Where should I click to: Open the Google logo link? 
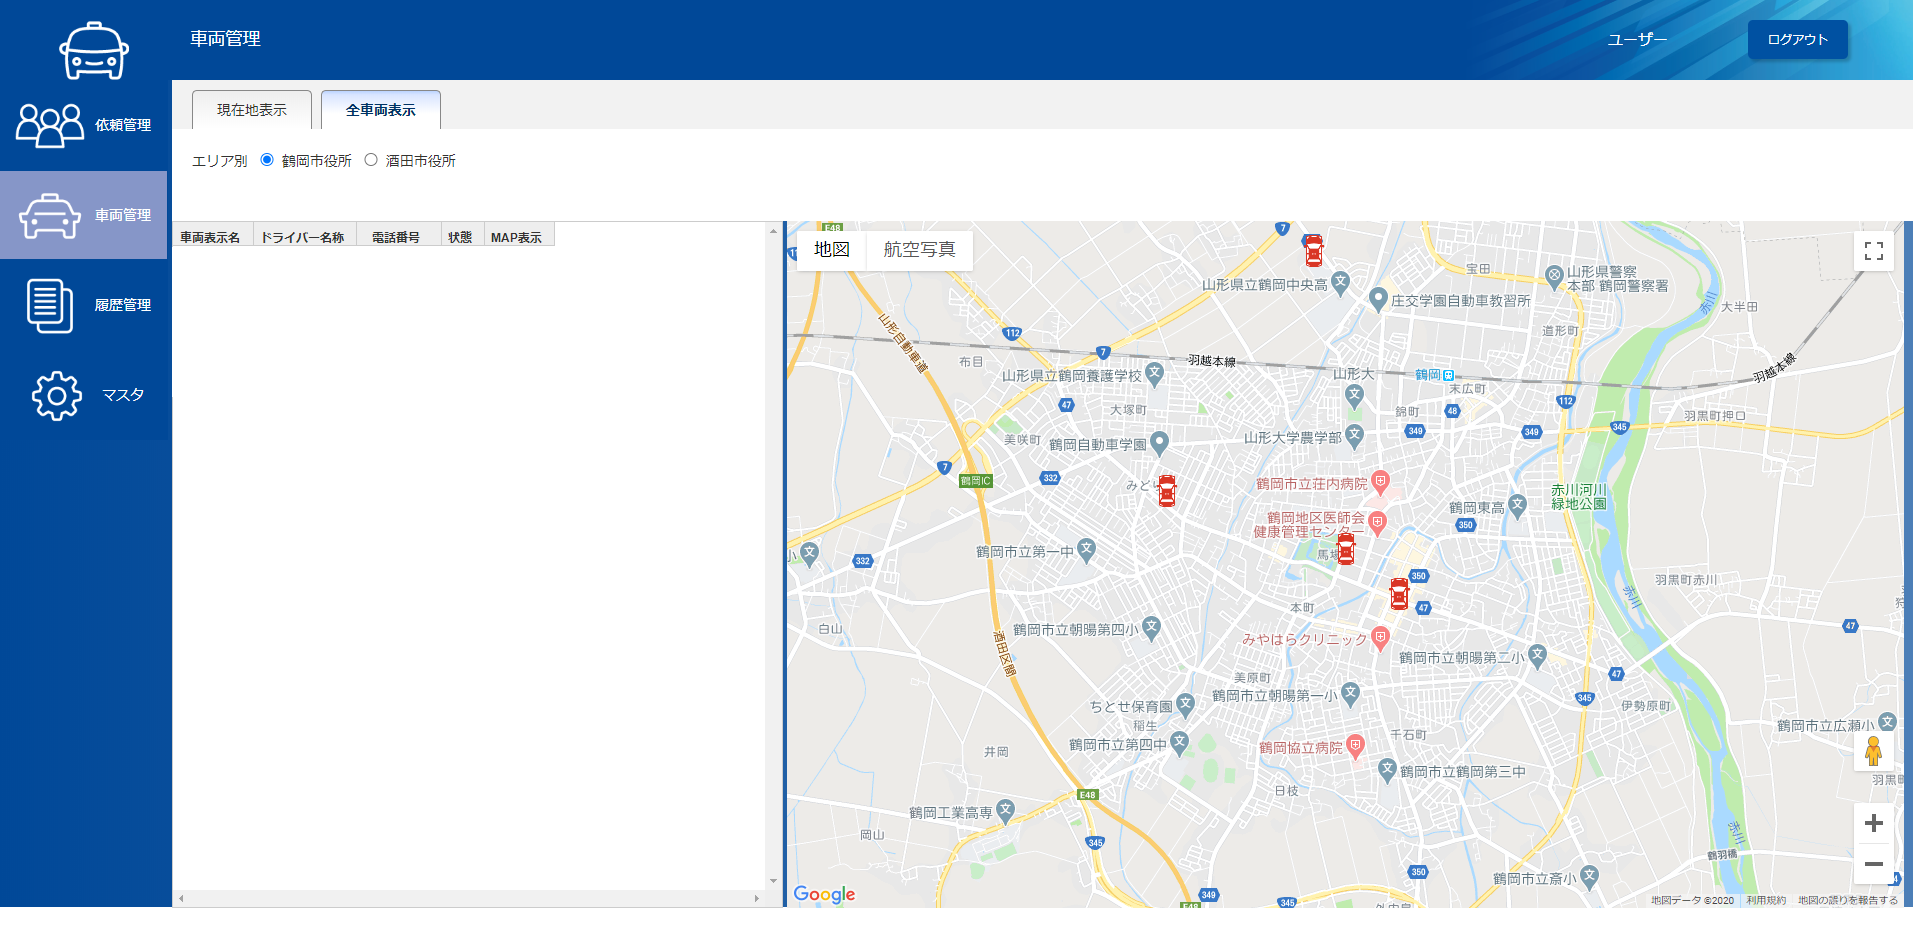824,894
